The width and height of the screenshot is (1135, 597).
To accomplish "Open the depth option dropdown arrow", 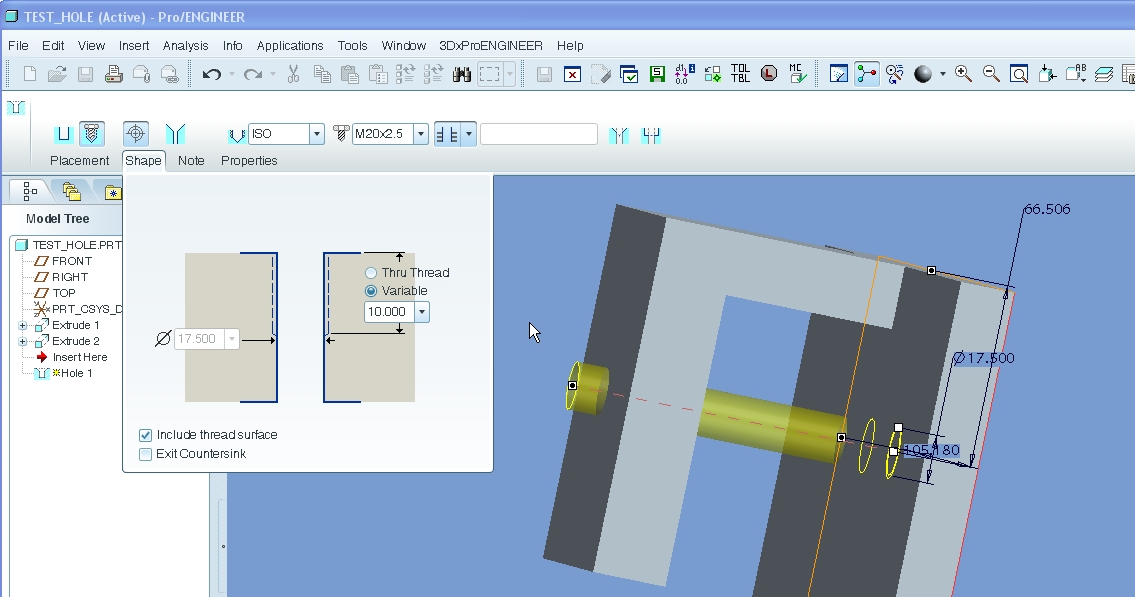I will point(469,134).
